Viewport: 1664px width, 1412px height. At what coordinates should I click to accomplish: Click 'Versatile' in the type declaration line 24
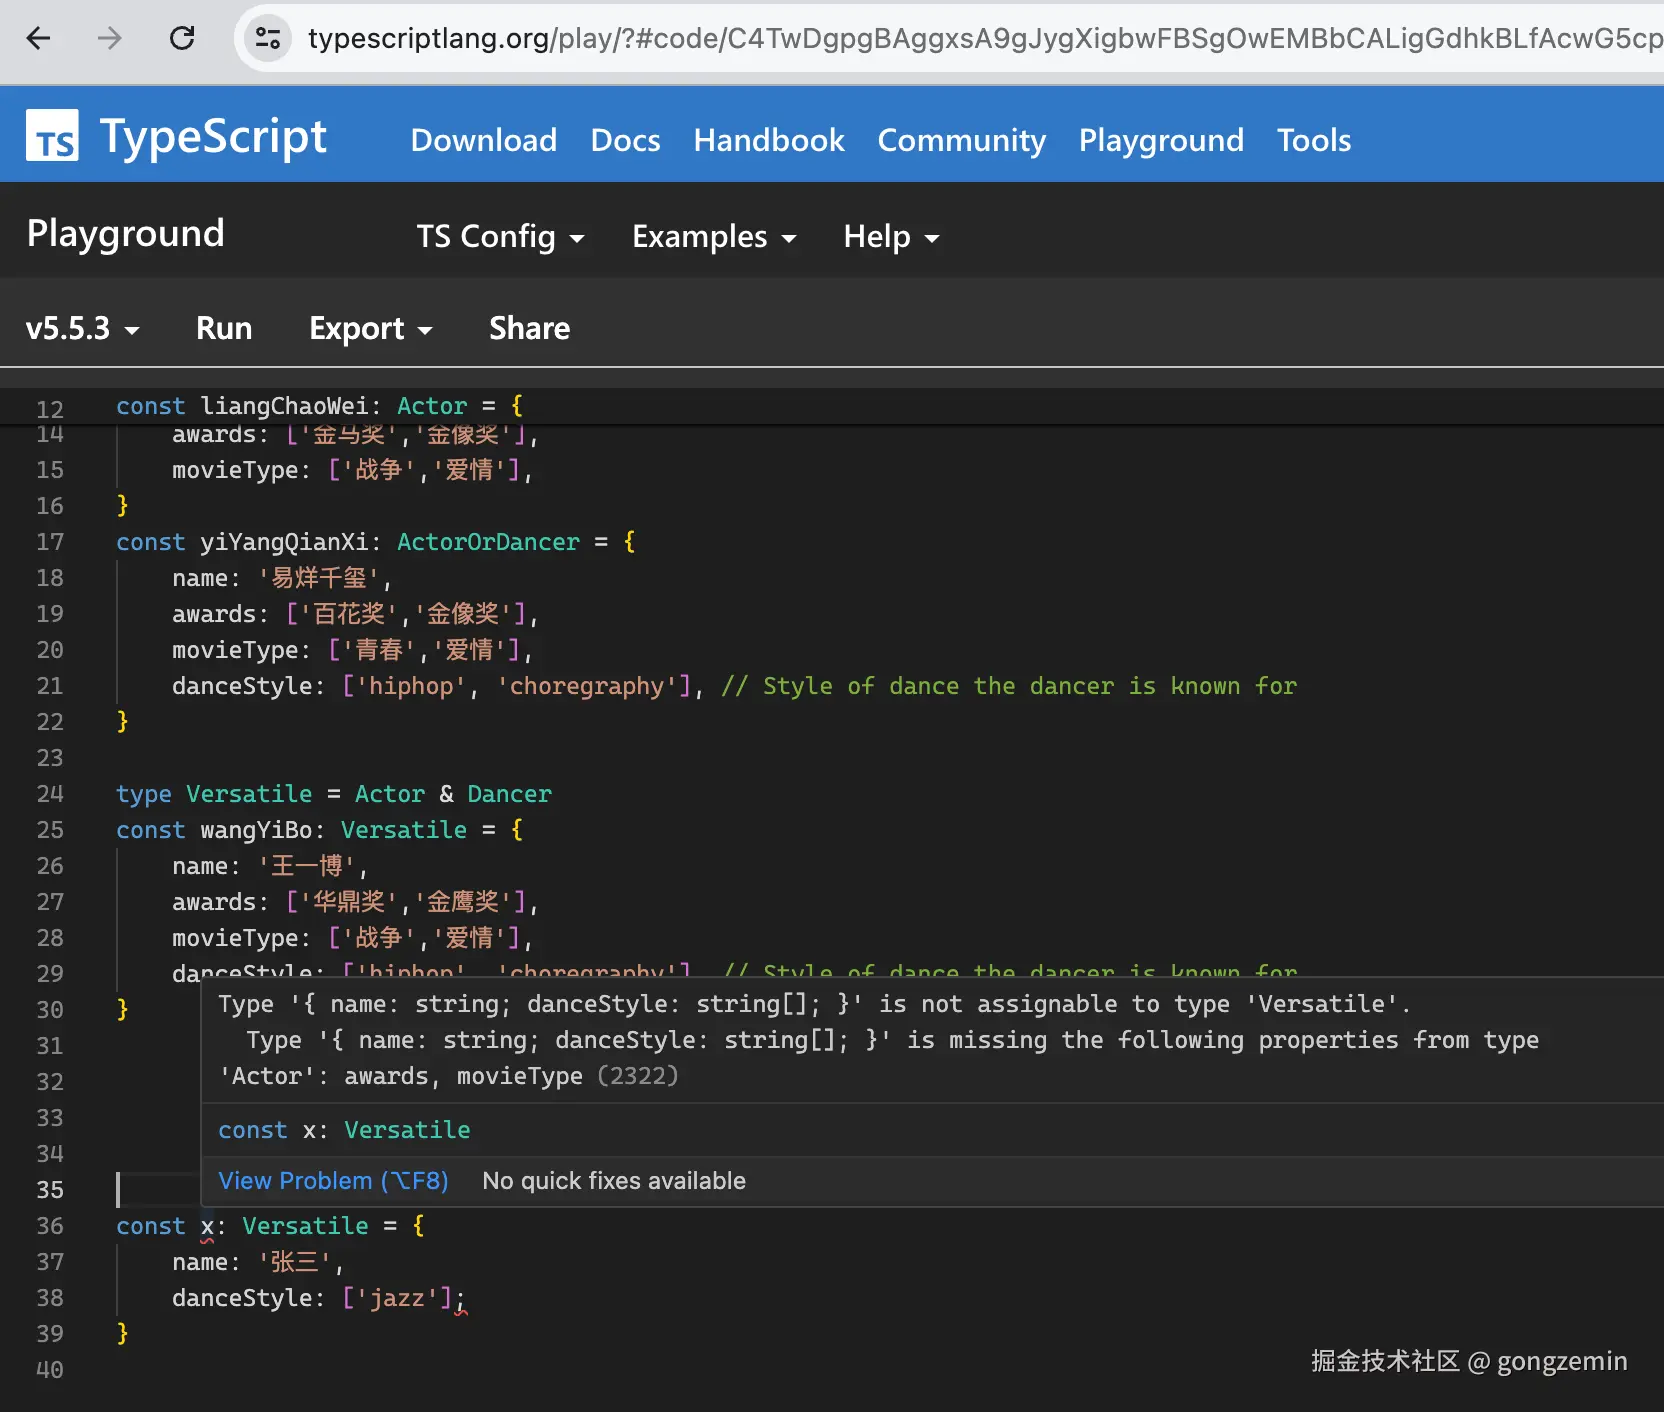[x=249, y=794]
